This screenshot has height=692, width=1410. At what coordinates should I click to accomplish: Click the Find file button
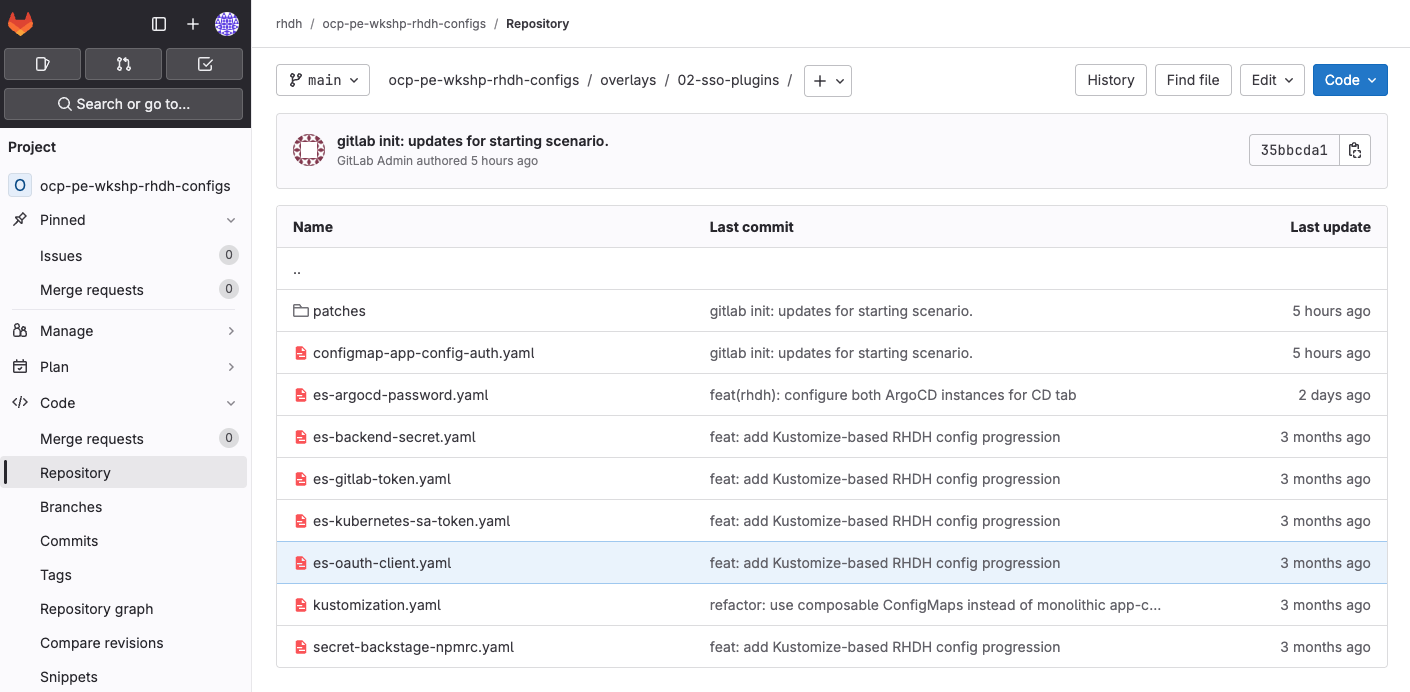point(1193,80)
